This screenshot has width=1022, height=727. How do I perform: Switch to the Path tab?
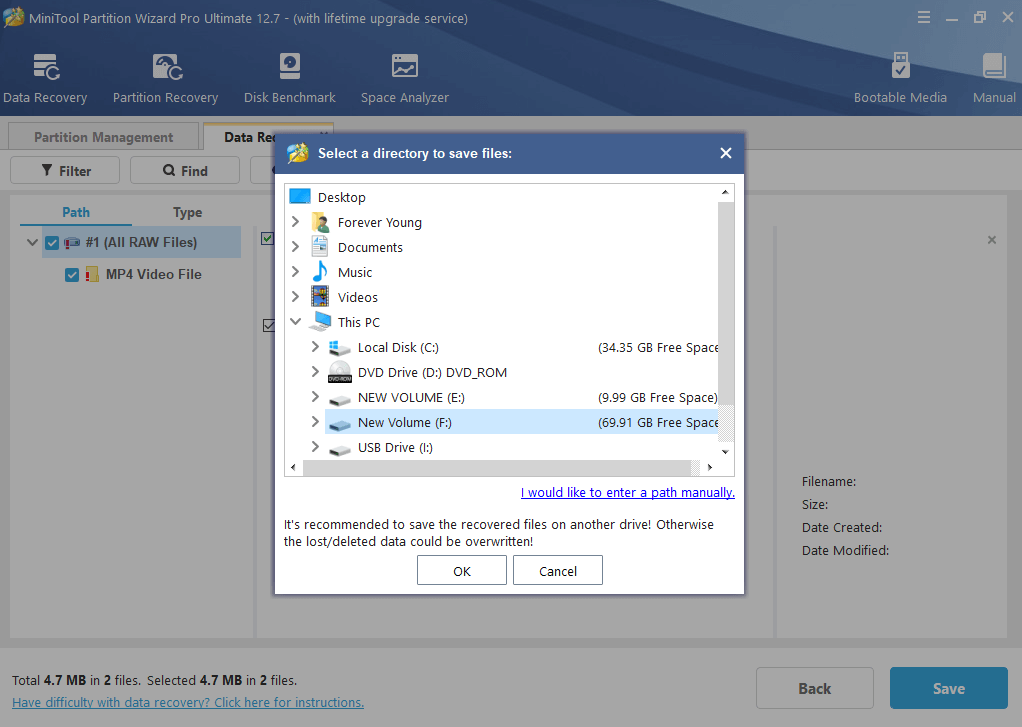[x=76, y=213]
